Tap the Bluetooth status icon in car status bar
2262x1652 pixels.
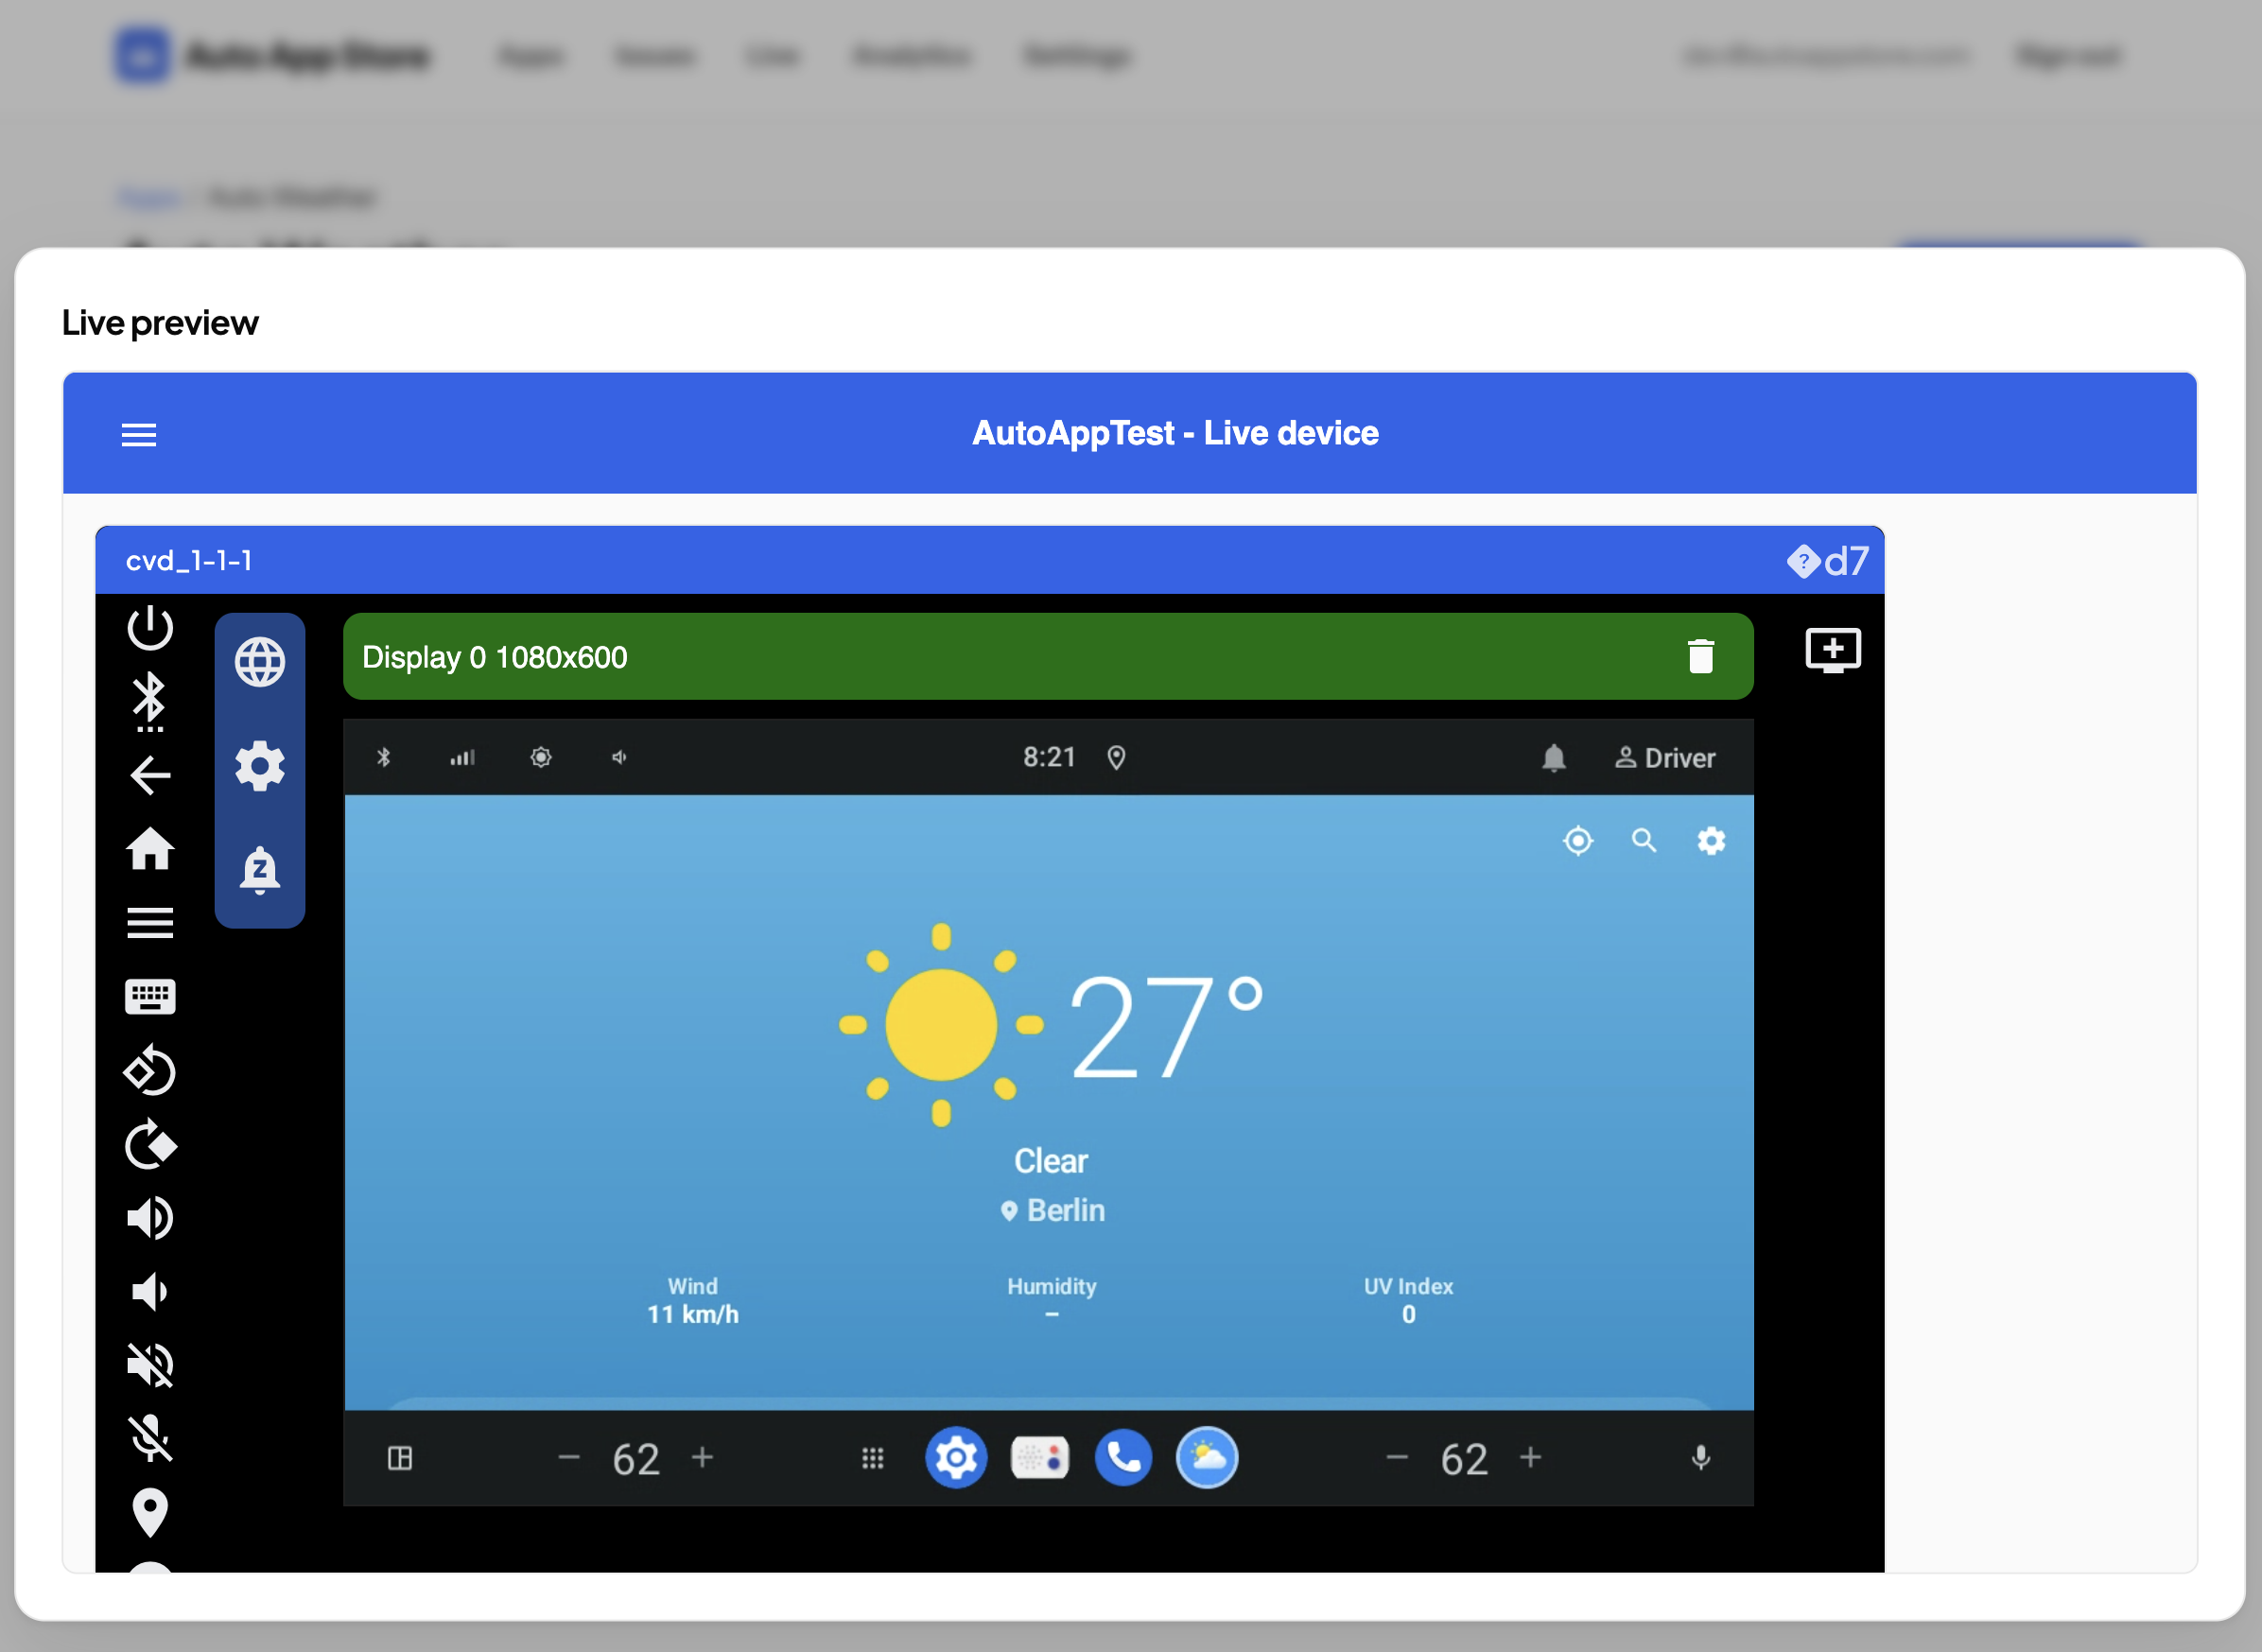(383, 757)
